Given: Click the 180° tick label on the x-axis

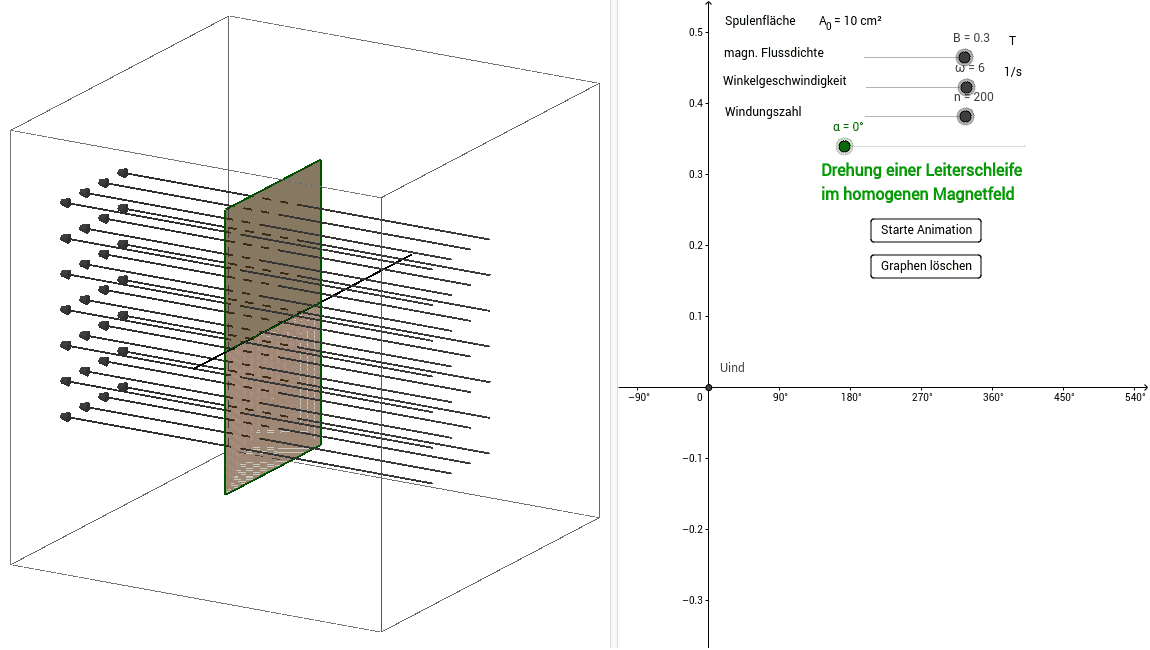Looking at the screenshot, I should tap(851, 397).
